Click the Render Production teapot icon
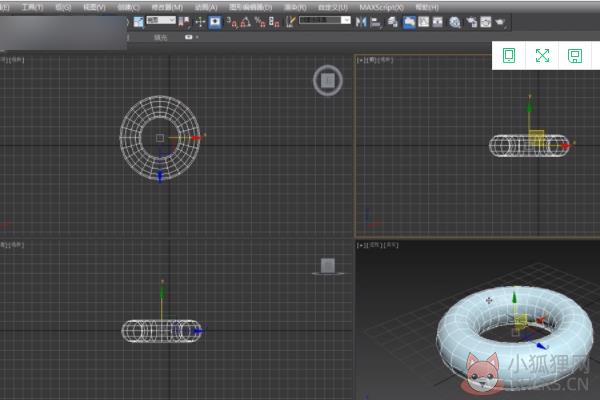The width and height of the screenshot is (600, 400). [x=501, y=22]
